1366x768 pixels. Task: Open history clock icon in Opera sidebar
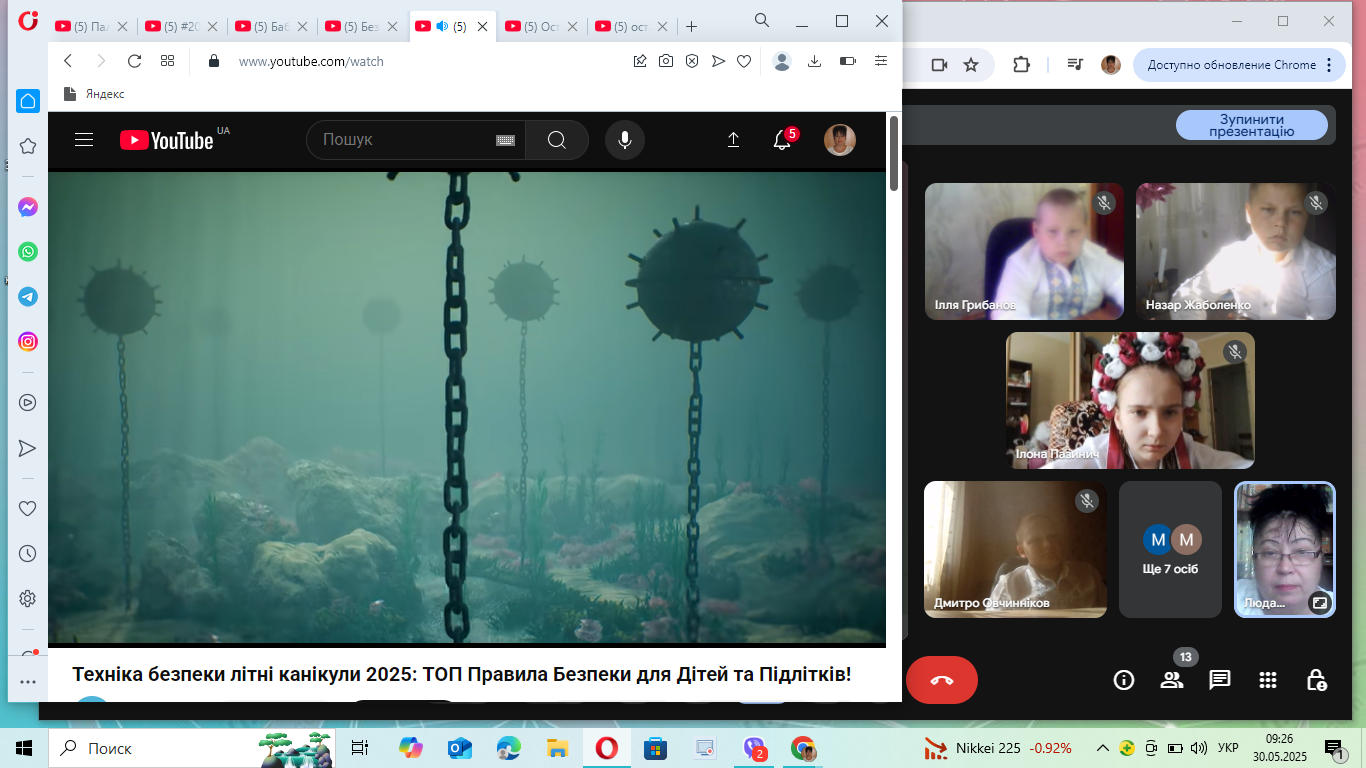(x=28, y=553)
